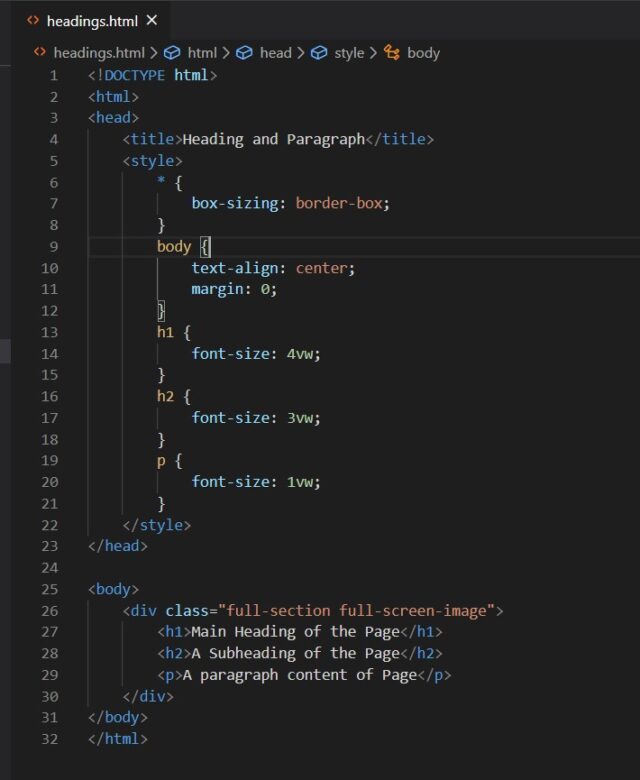
Task: Close the headings.html editor tab
Action: click(152, 20)
